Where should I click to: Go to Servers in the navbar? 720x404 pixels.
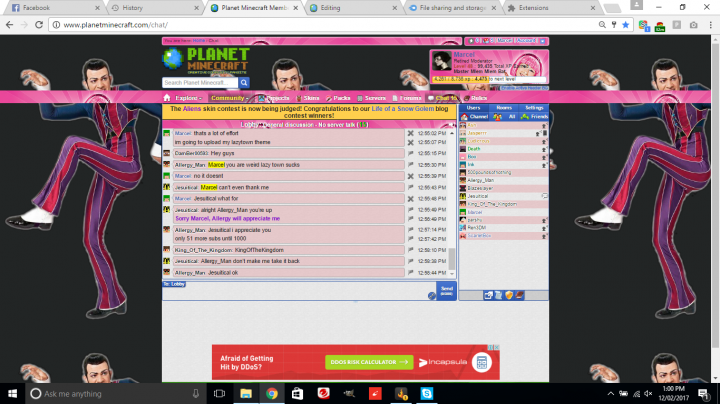pyautogui.click(x=371, y=98)
